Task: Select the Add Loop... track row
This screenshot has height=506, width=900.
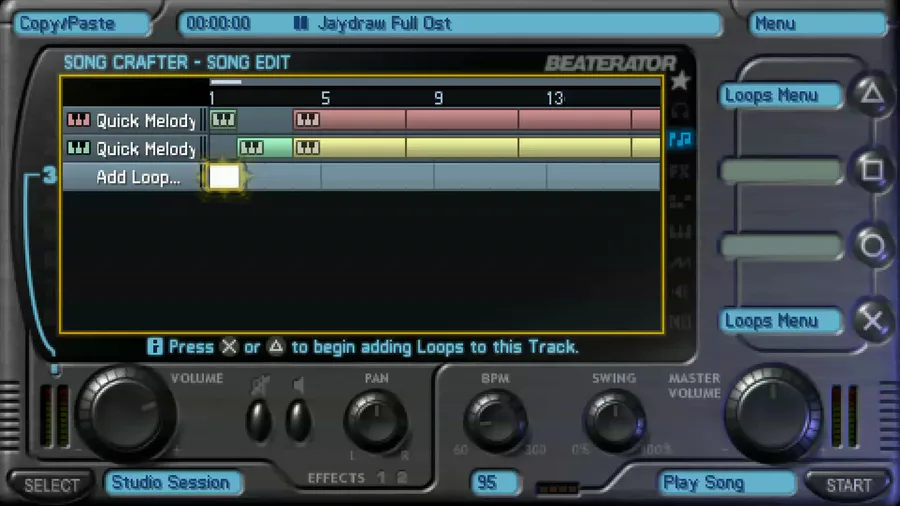Action: point(362,177)
